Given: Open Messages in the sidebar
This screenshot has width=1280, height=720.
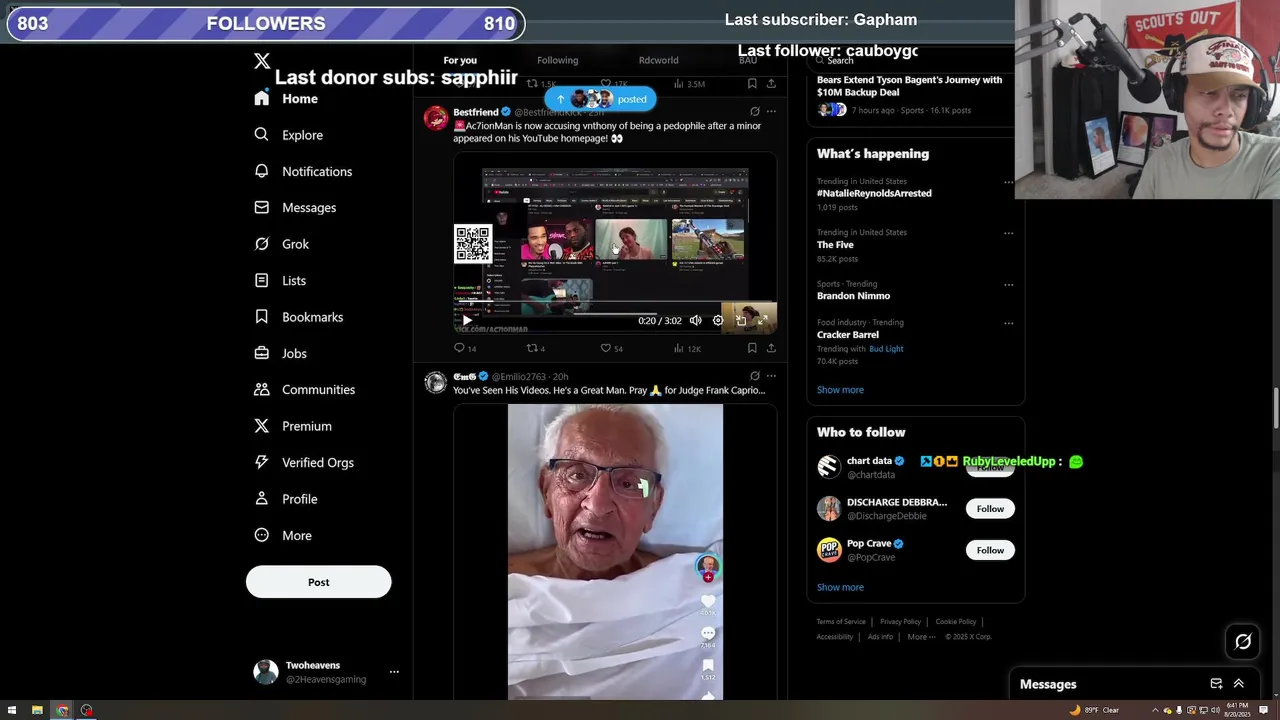Looking at the screenshot, I should (x=295, y=208).
